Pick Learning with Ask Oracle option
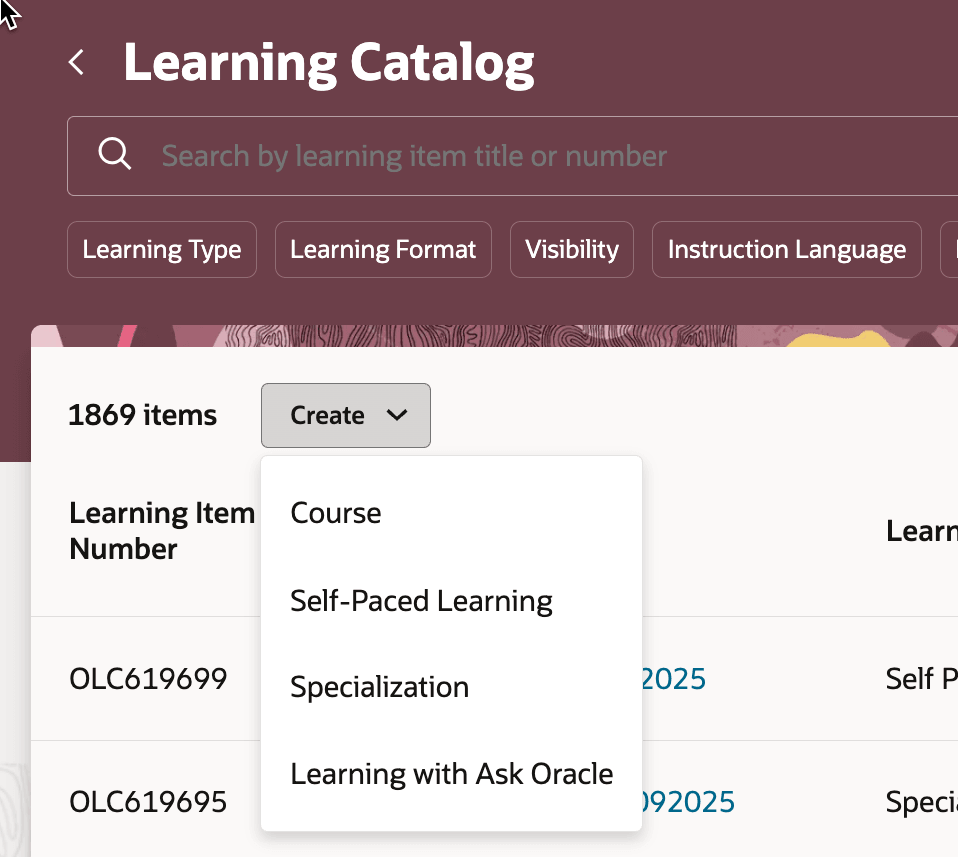 (x=451, y=773)
